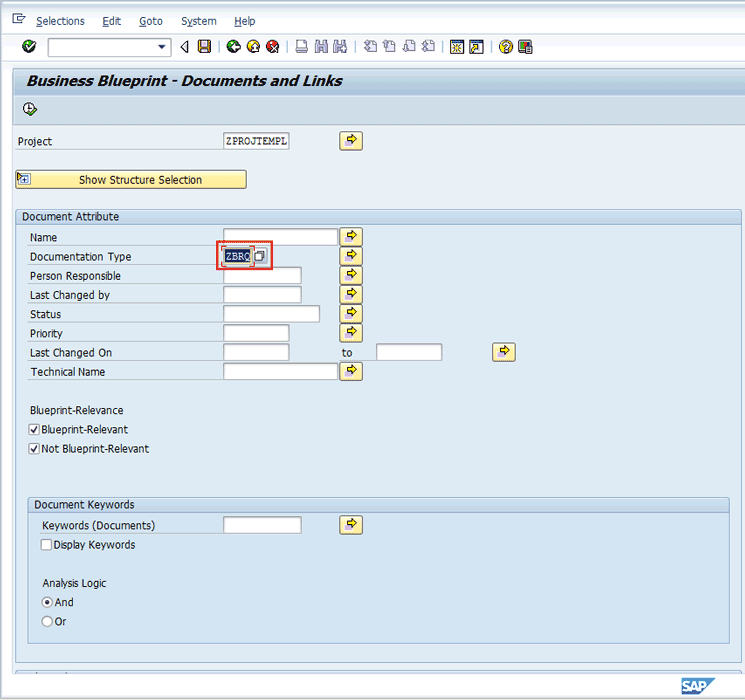
Task: Click the Status input field
Action: tap(271, 314)
